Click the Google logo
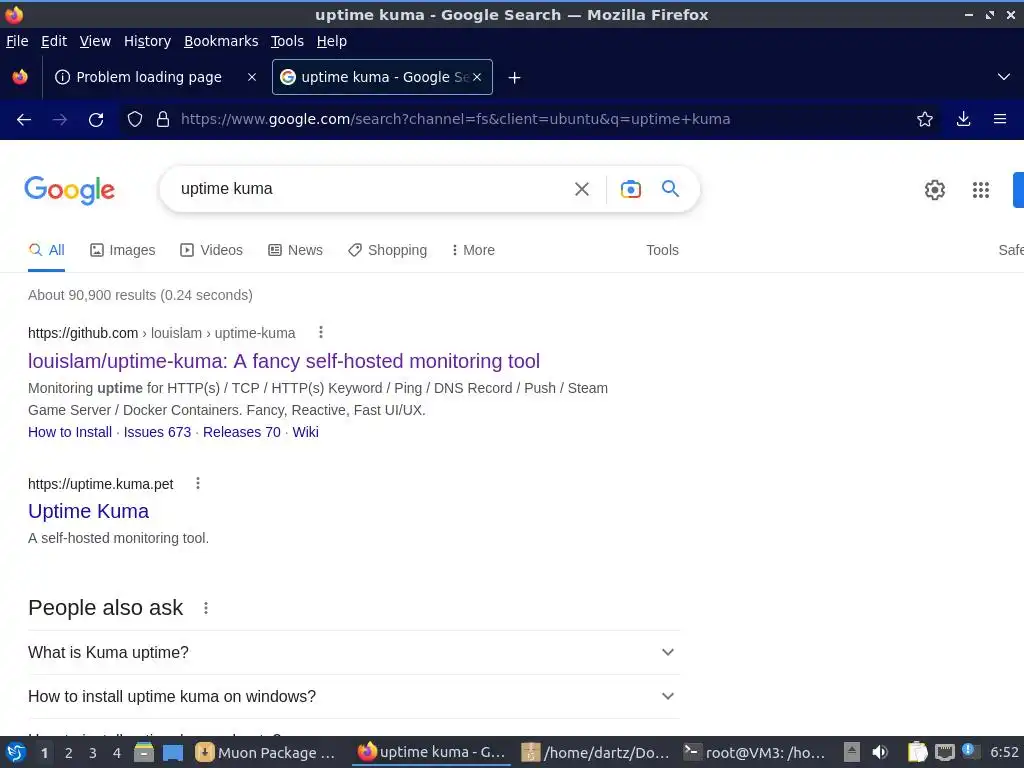The height and width of the screenshot is (768, 1024). [69, 190]
